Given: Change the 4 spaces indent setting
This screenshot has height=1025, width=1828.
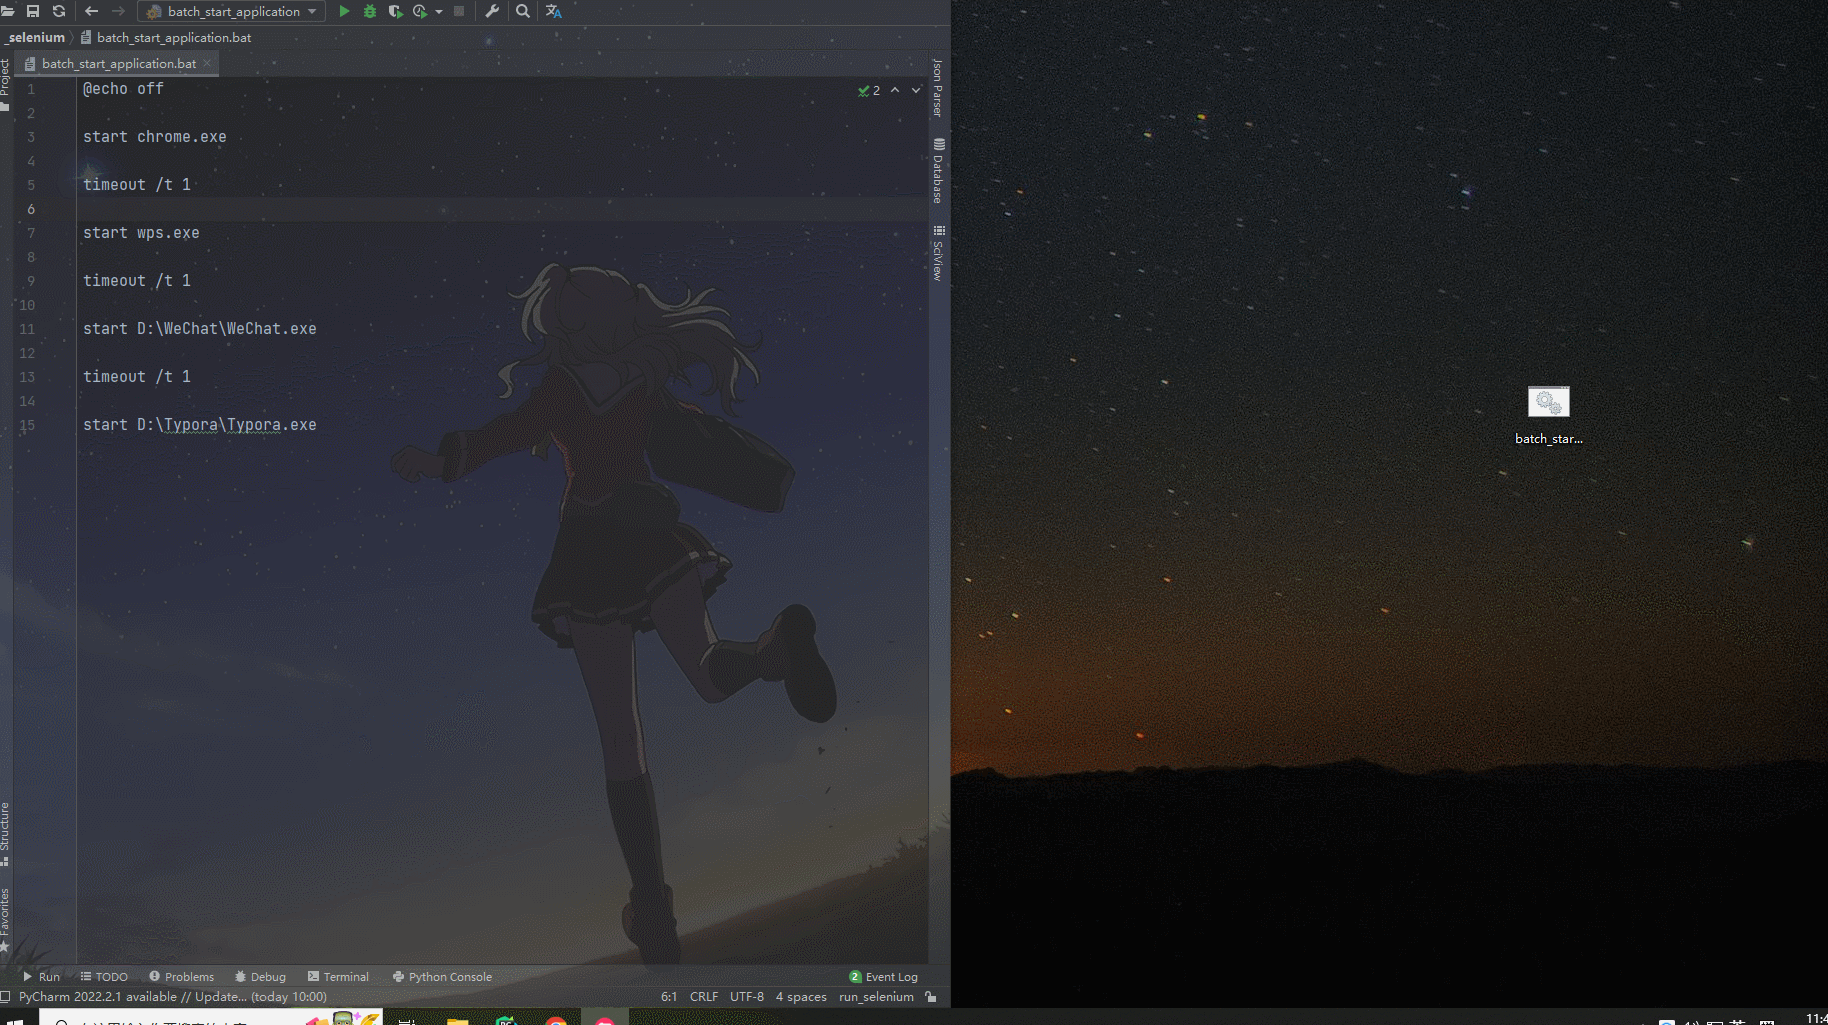Looking at the screenshot, I should tap(801, 997).
